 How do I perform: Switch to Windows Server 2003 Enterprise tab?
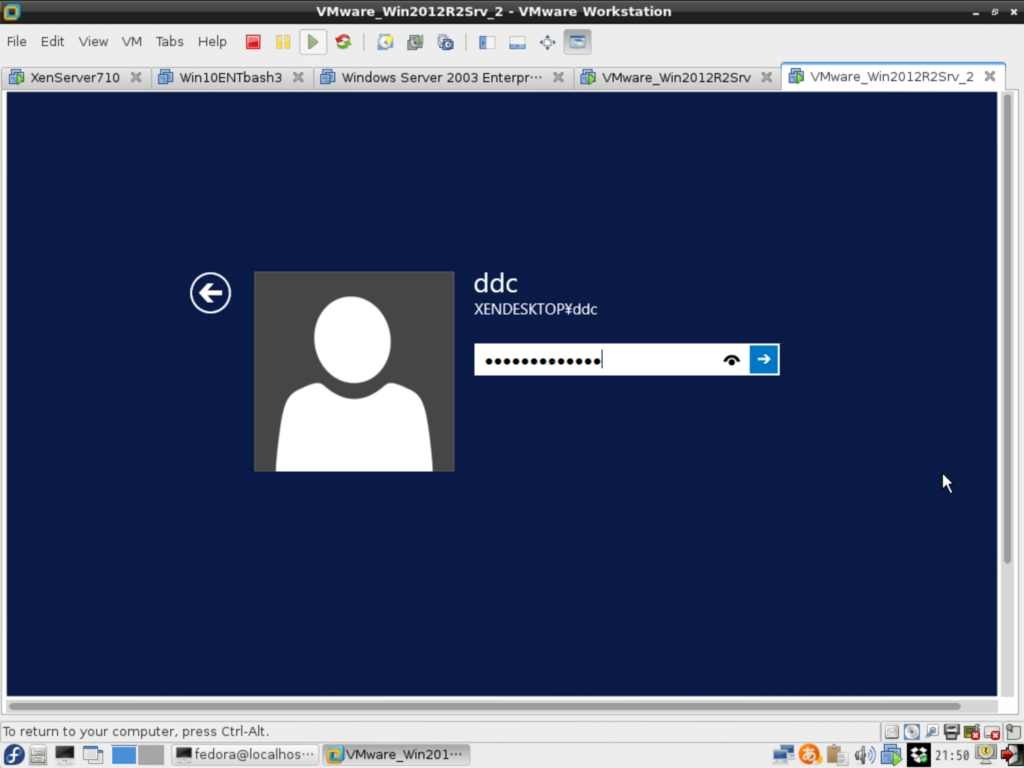pos(441,77)
